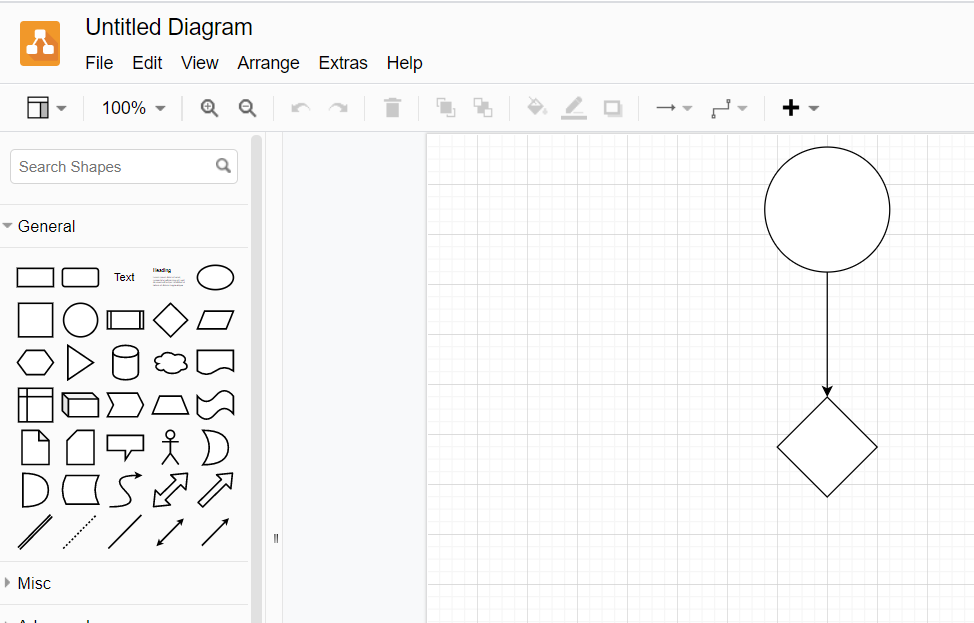Open the Extras menu
Viewport: 974px width, 623px height.
click(x=343, y=62)
